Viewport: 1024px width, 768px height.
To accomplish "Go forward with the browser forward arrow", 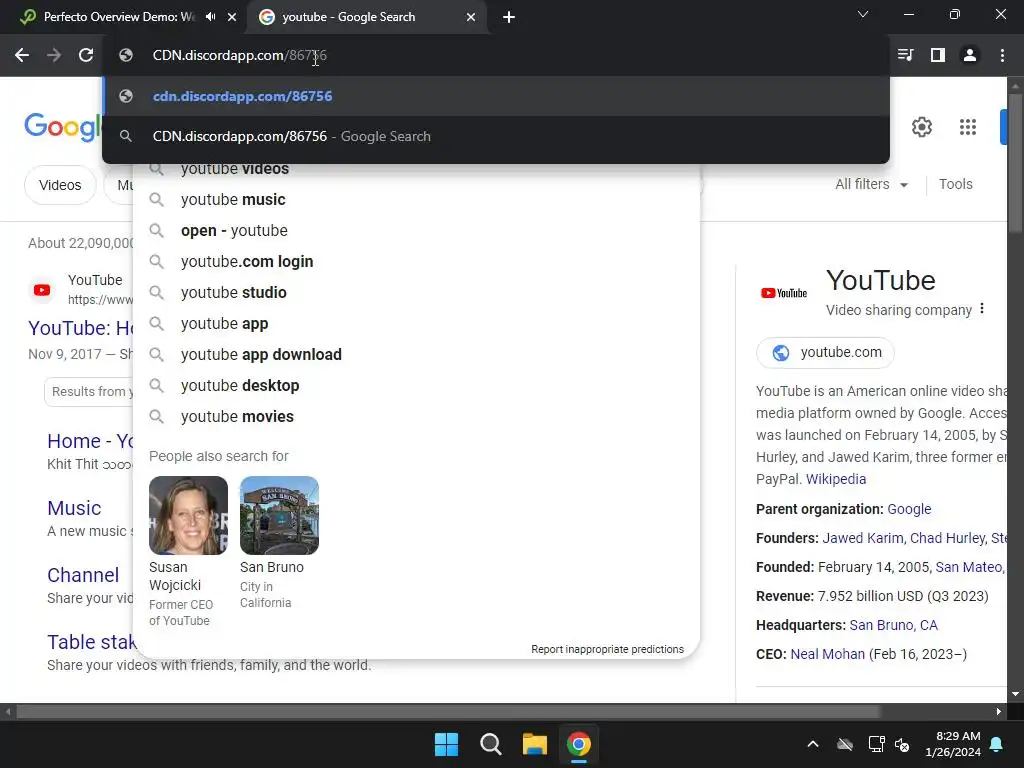I will point(54,56).
